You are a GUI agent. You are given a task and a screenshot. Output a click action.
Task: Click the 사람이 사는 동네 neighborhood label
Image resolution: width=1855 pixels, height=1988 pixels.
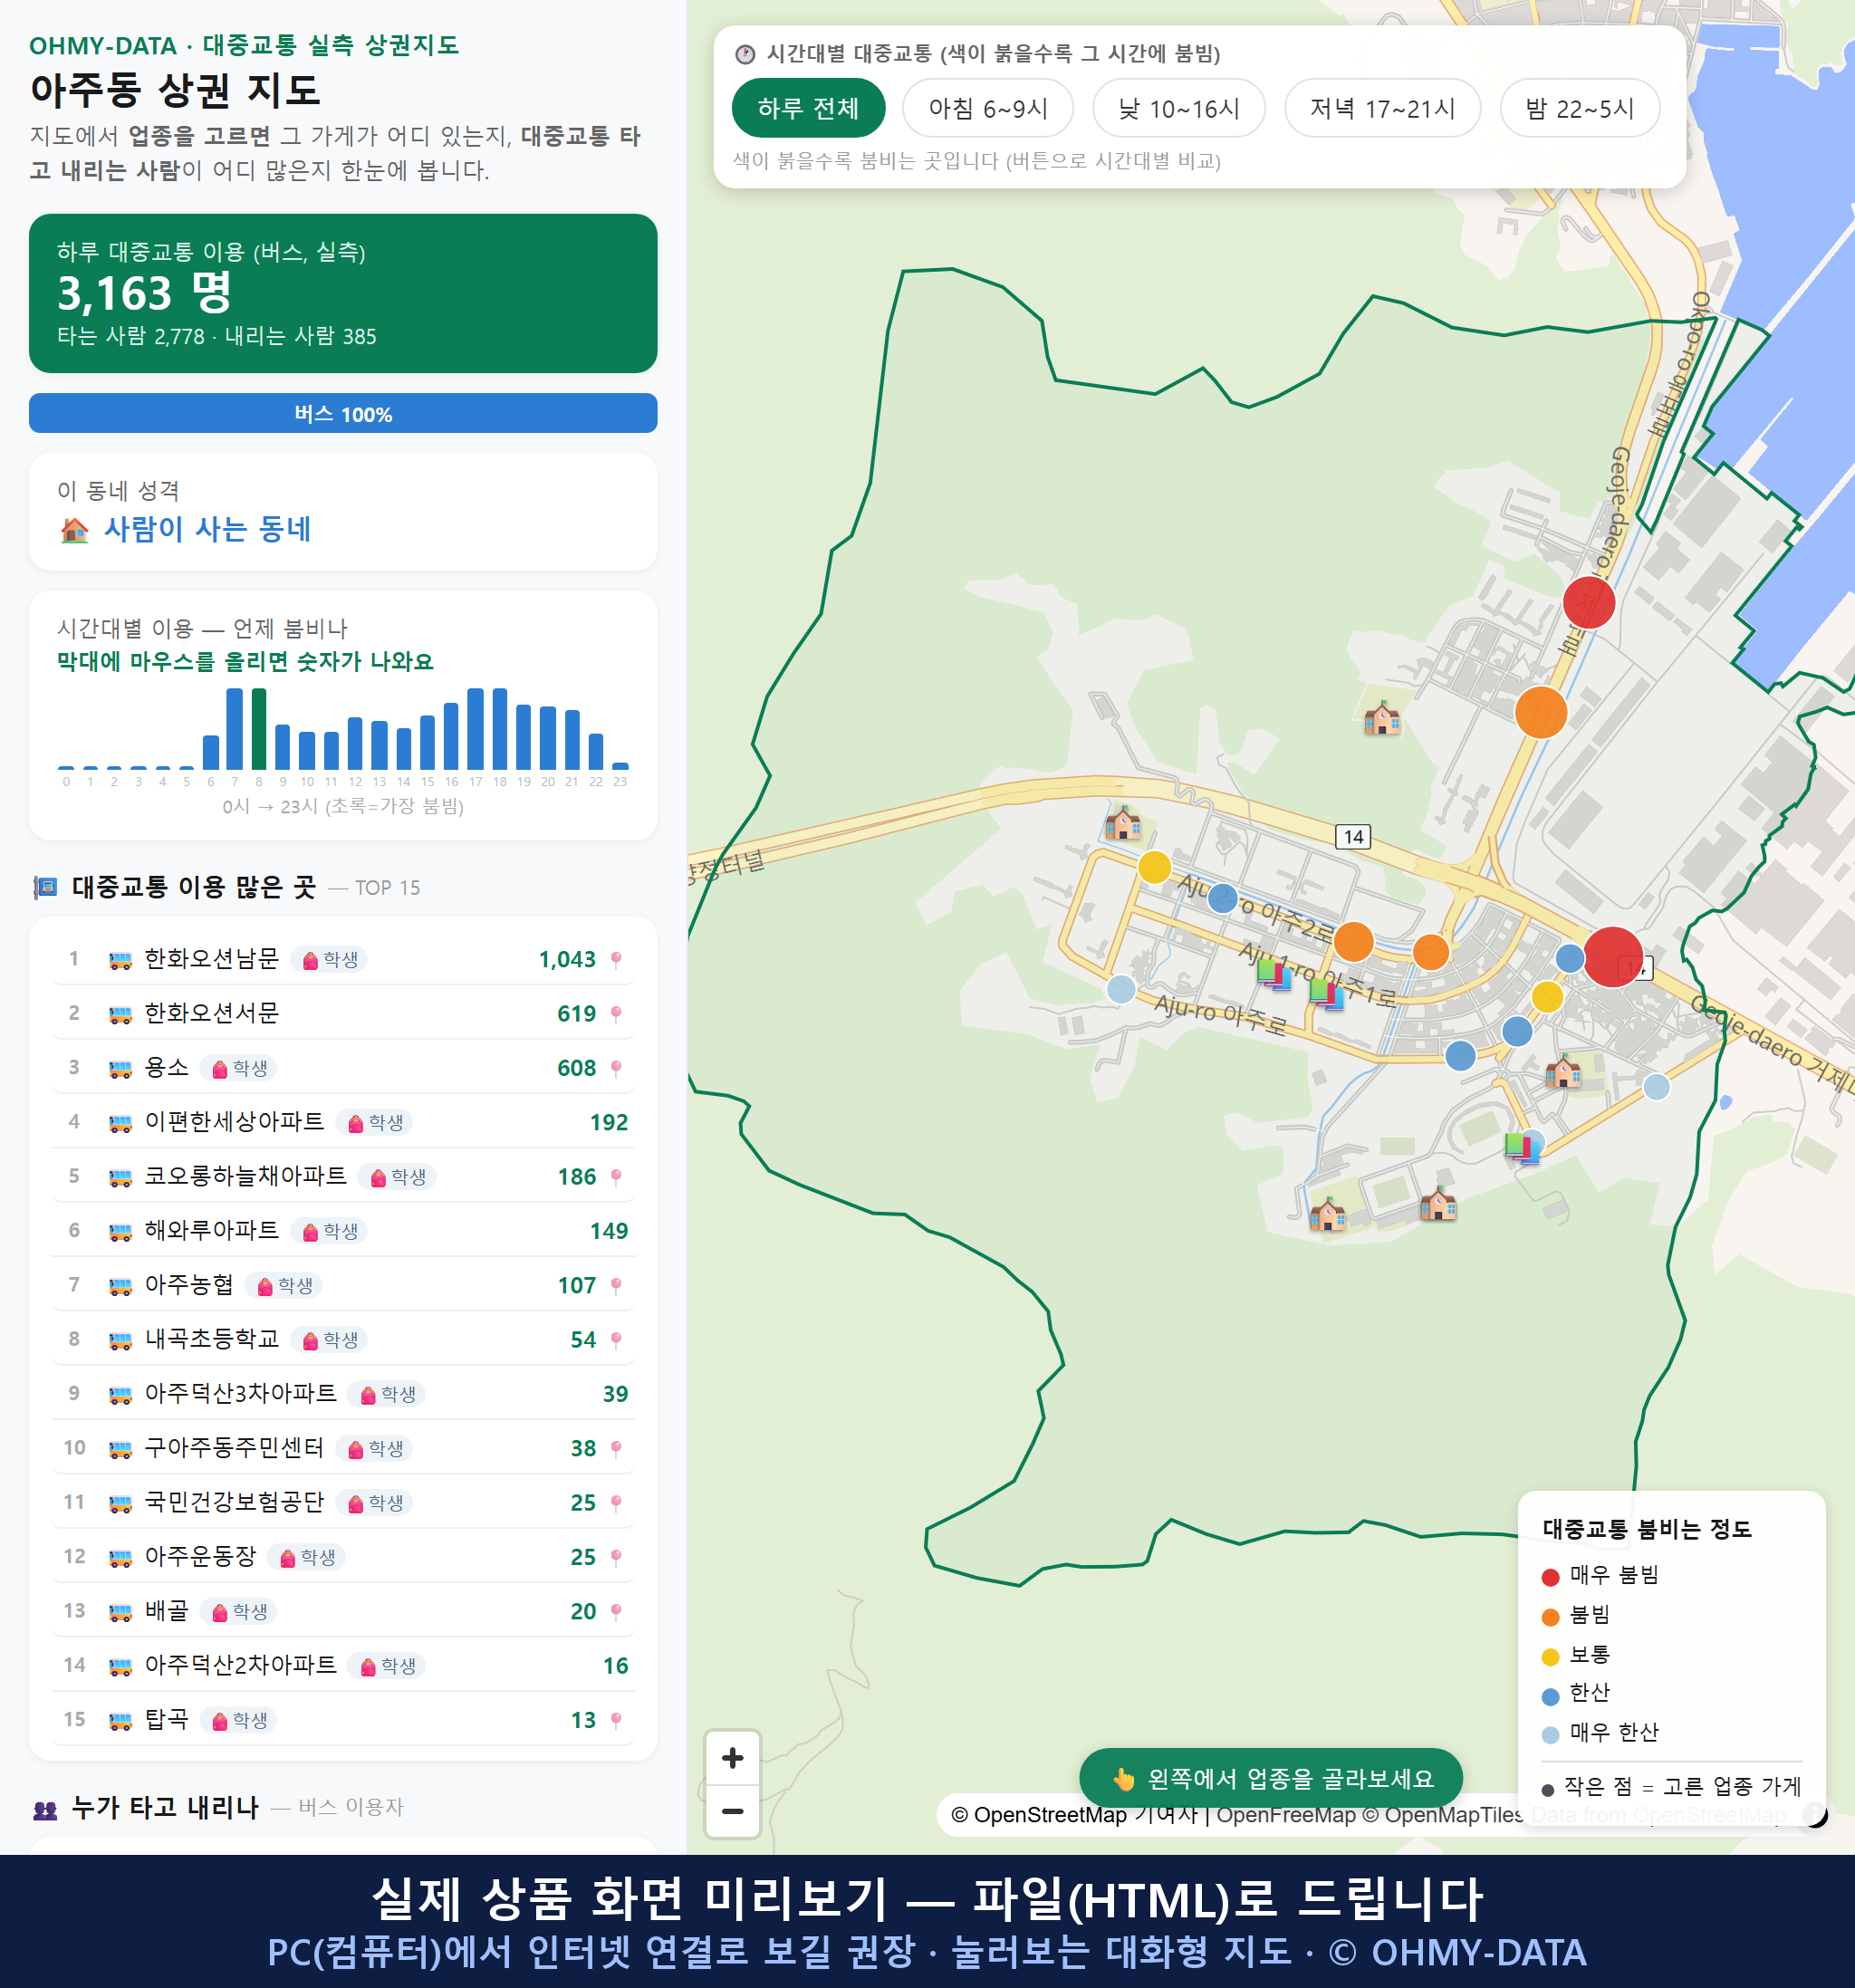[x=207, y=529]
